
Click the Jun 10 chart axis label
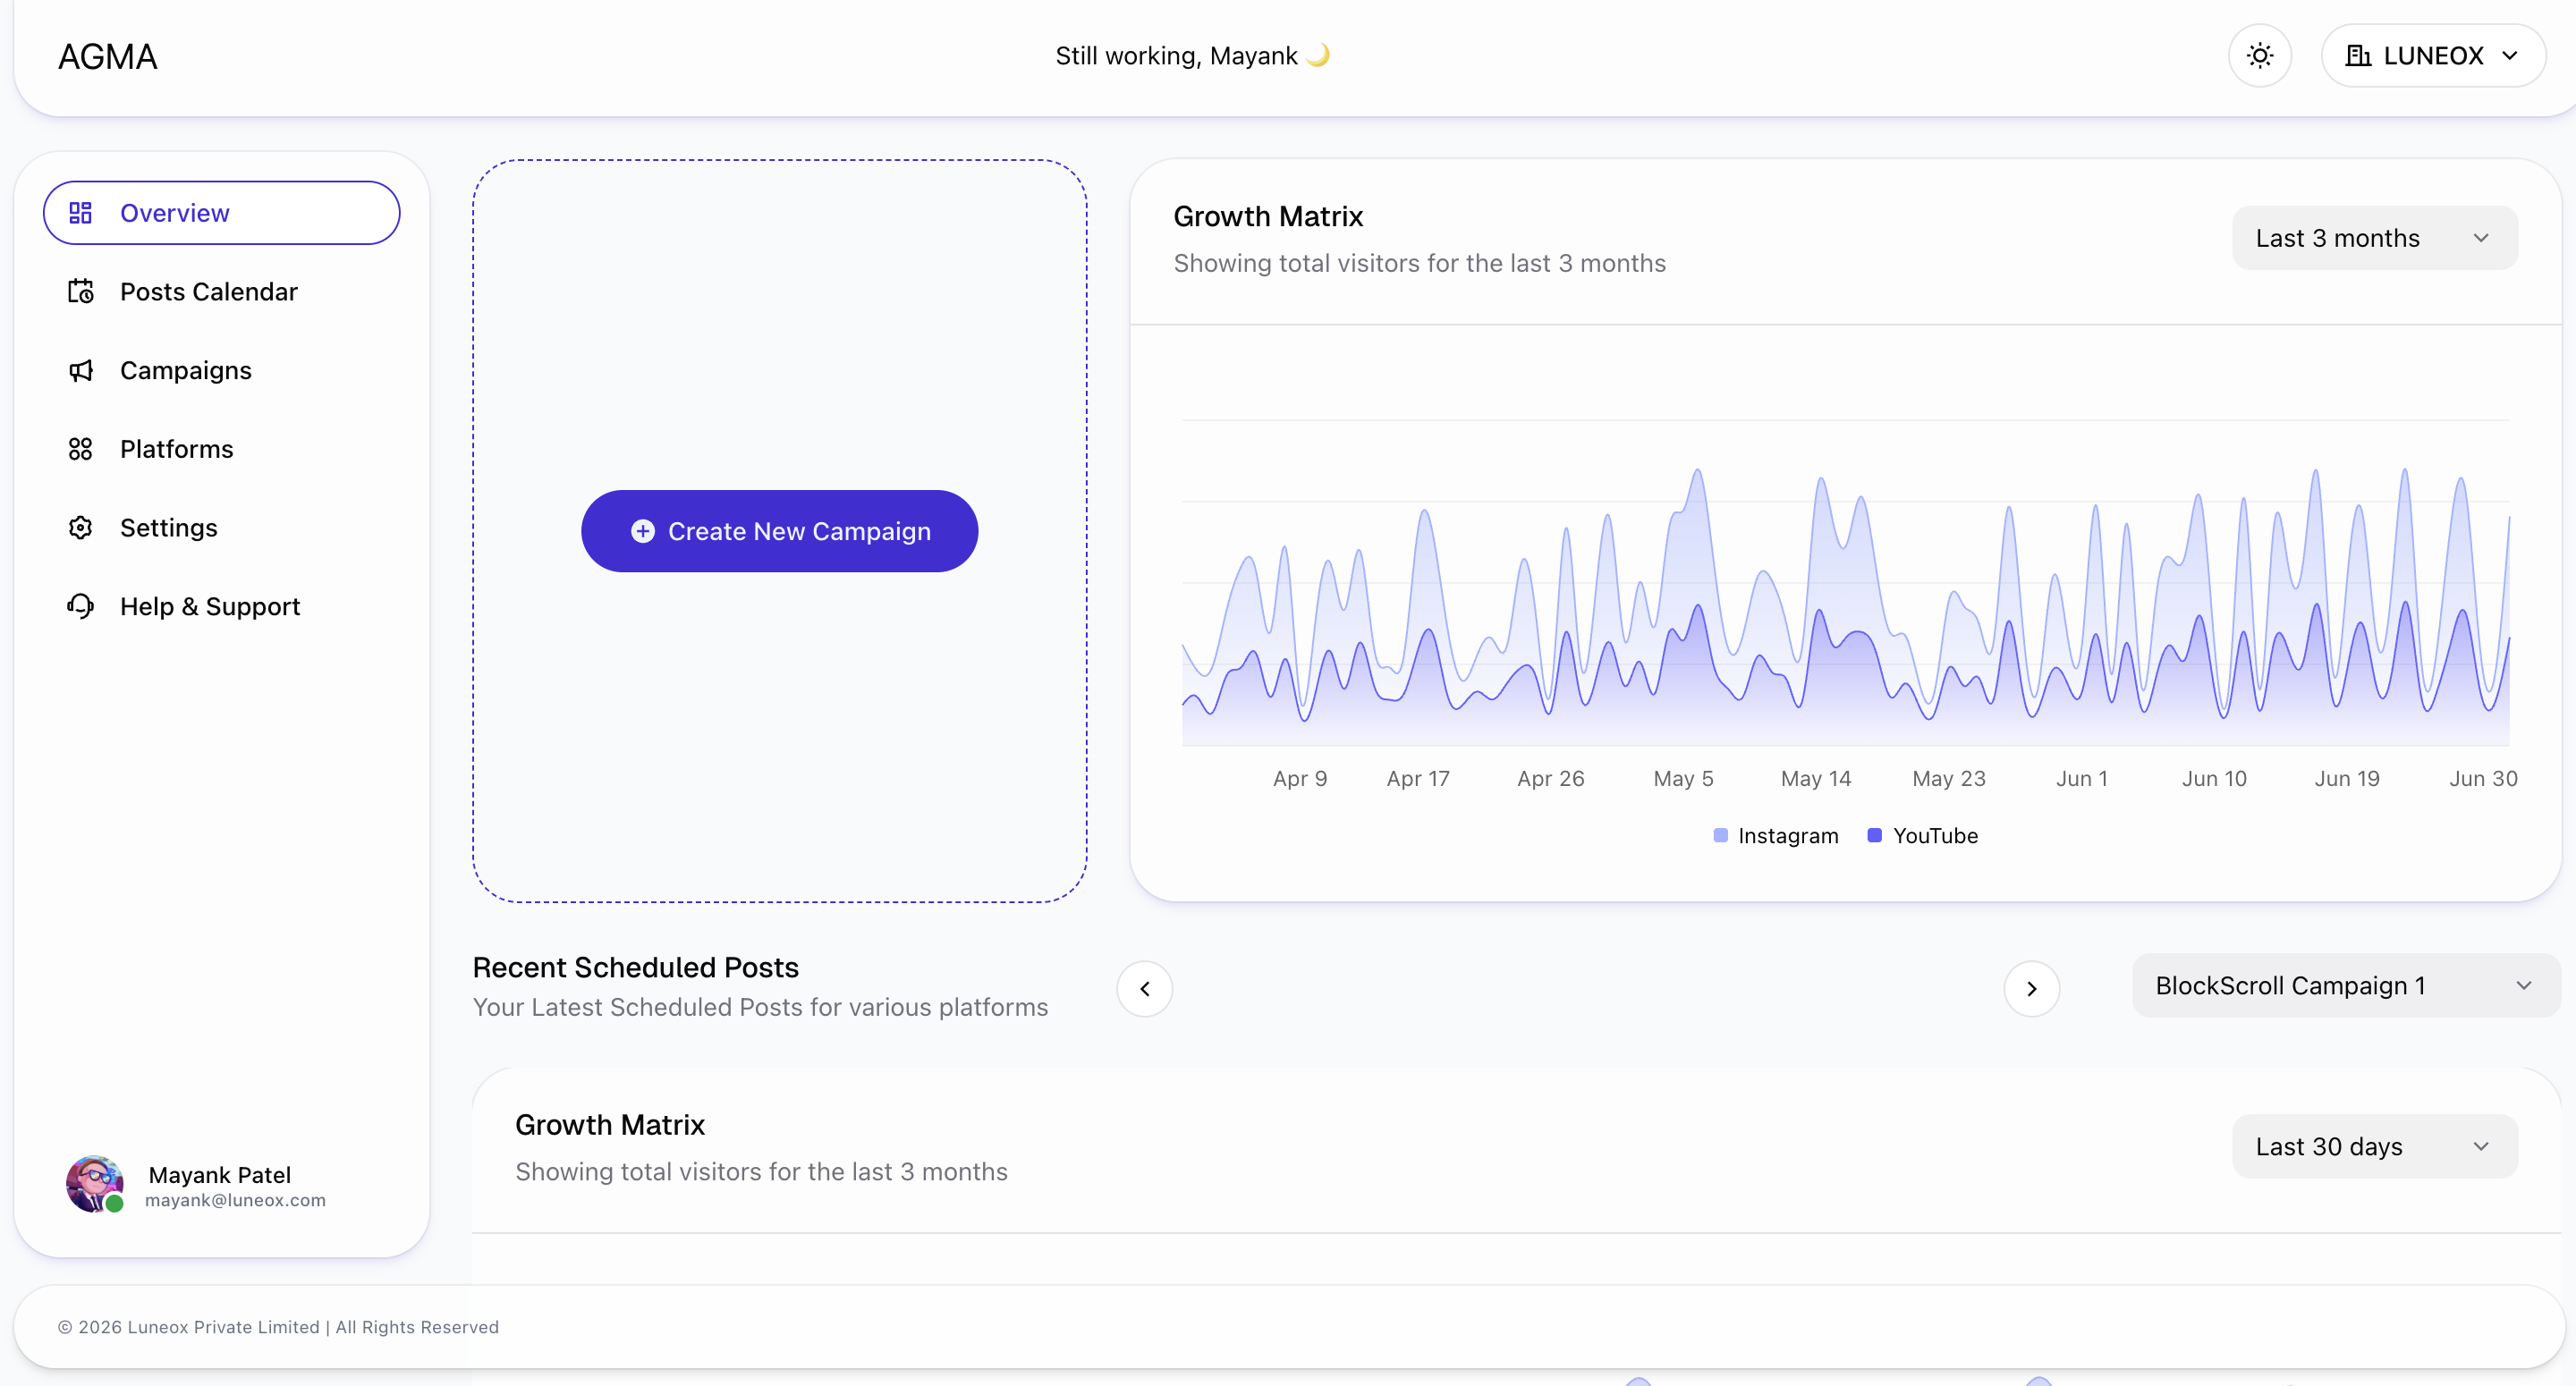click(x=2214, y=779)
